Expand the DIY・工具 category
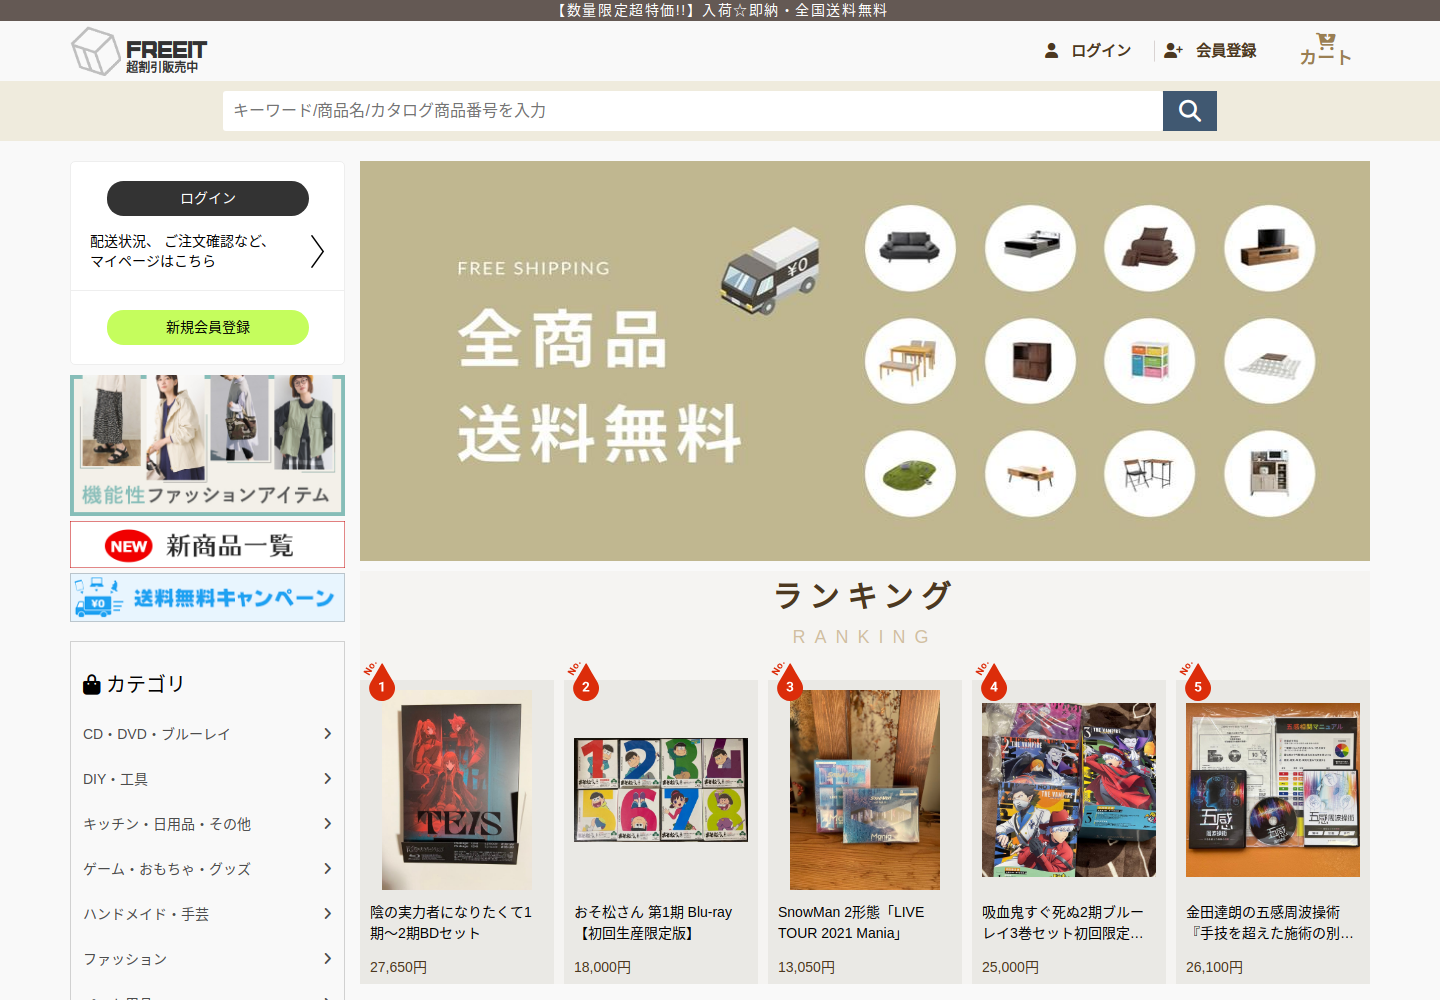 pyautogui.click(x=207, y=779)
